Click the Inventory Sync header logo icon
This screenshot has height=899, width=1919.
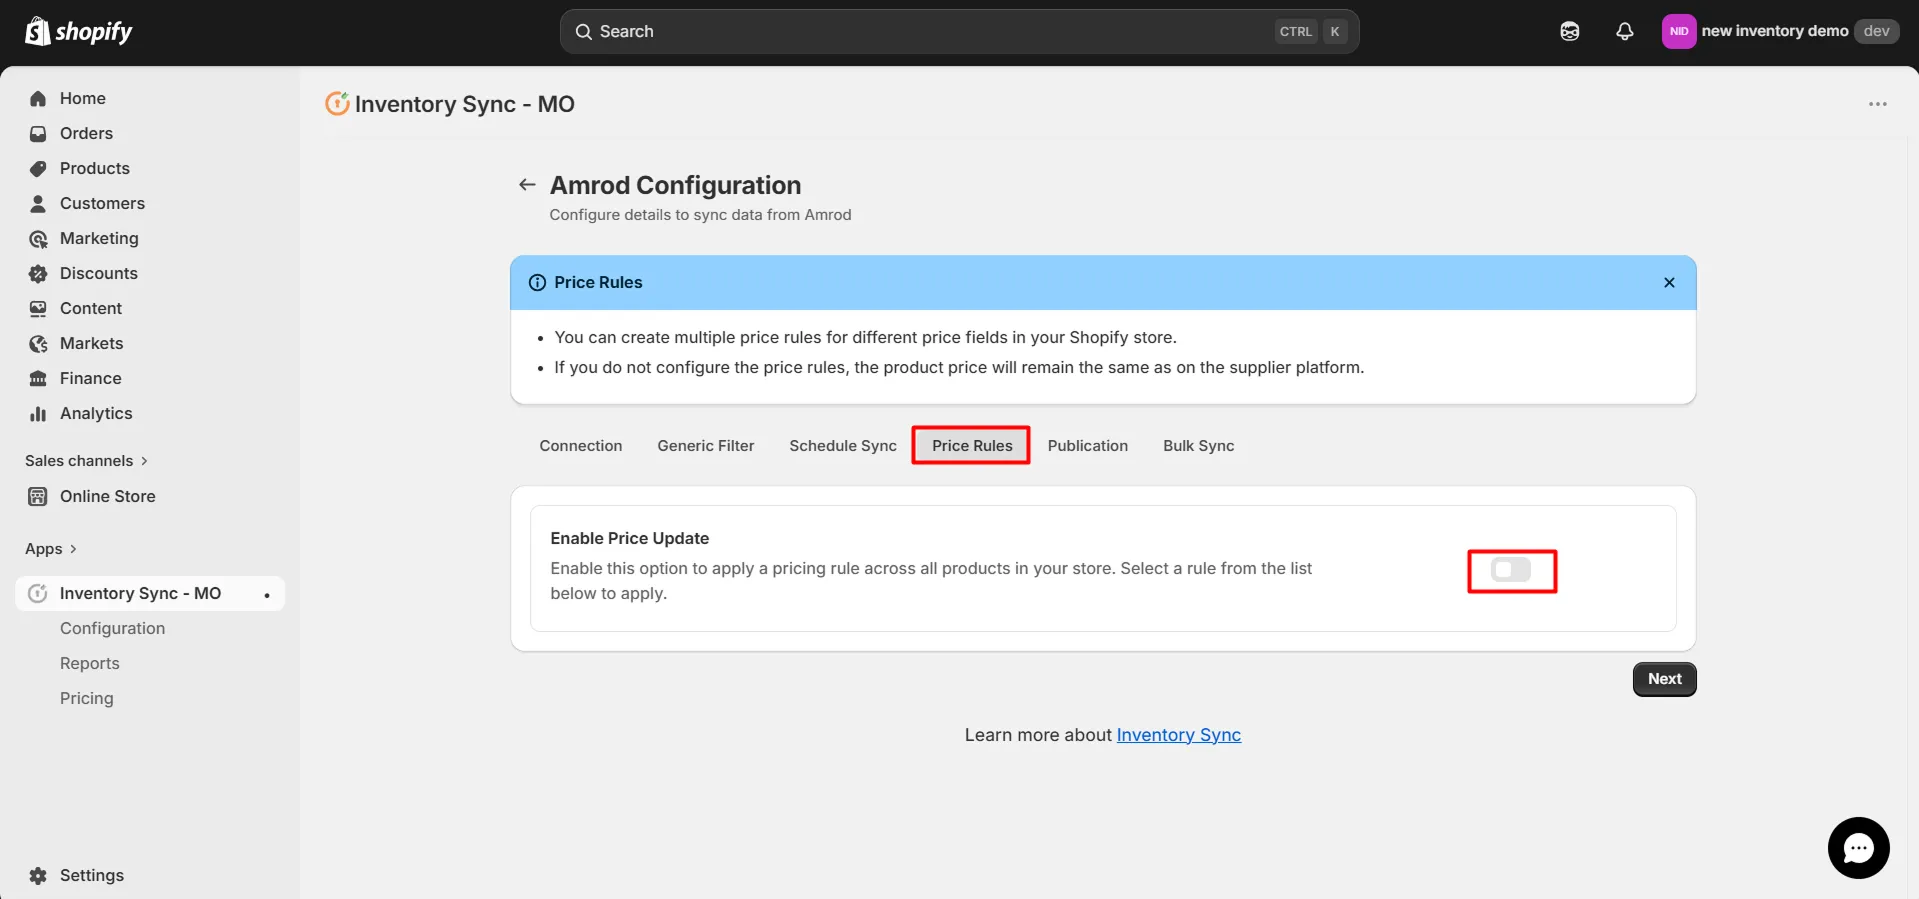coord(338,103)
